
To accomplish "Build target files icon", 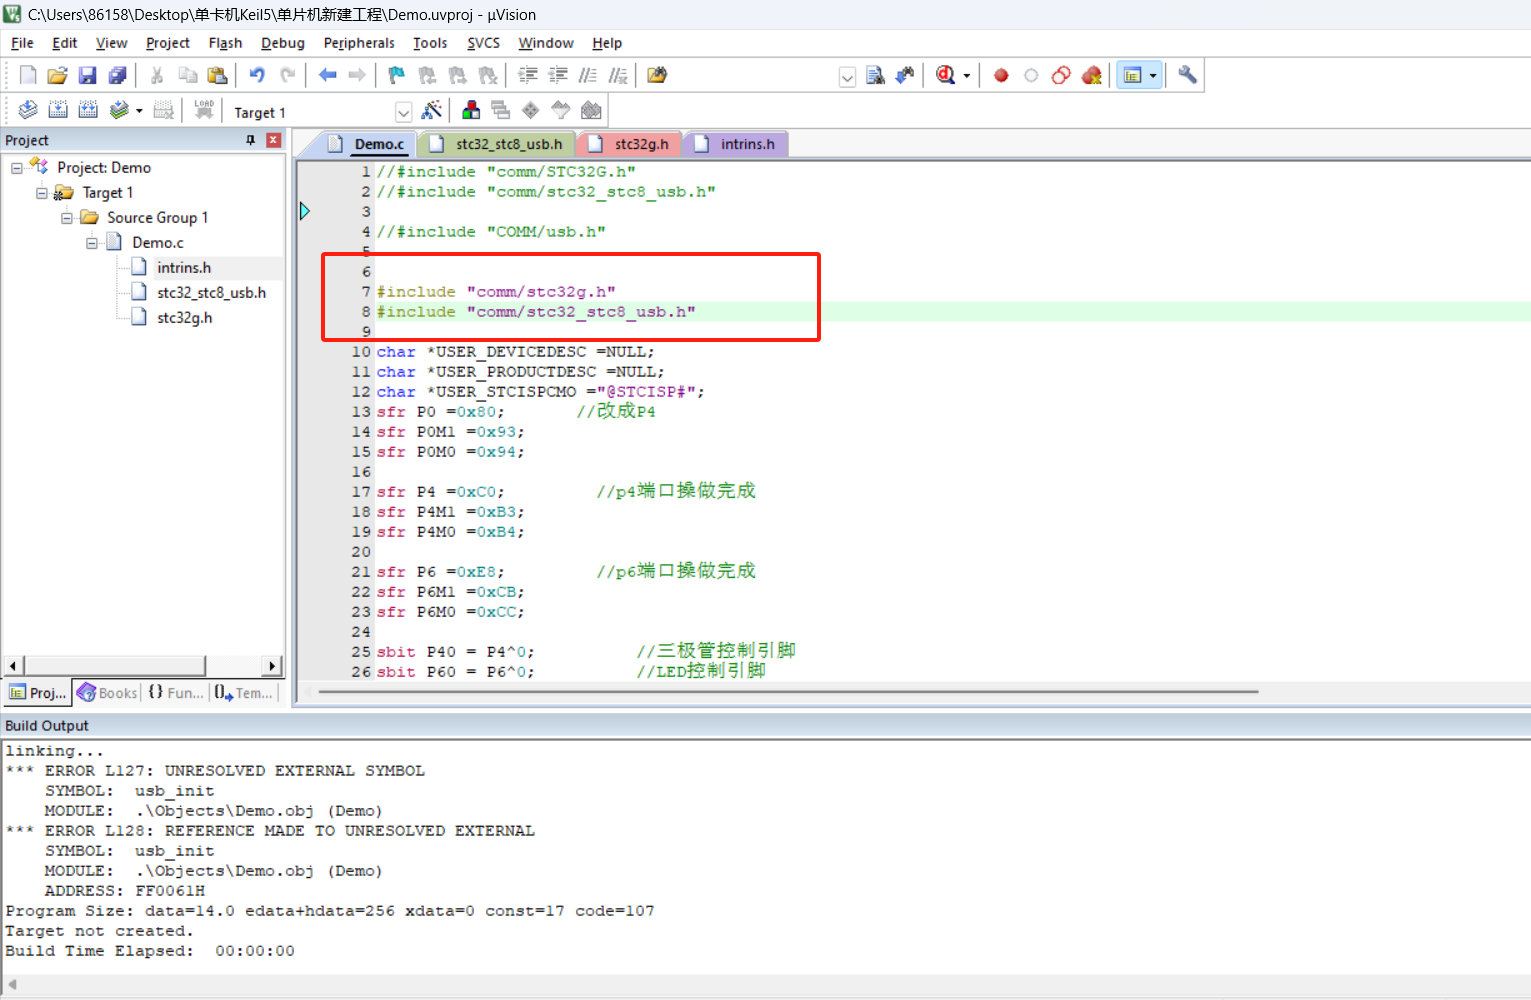I will [x=58, y=110].
